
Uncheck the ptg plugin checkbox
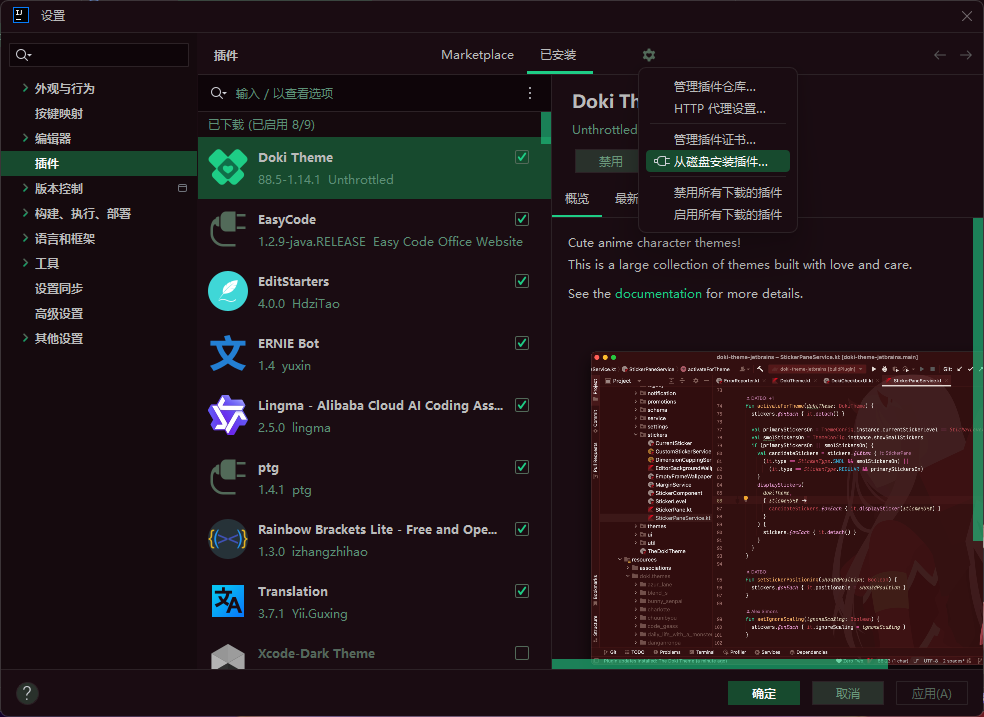pos(521,467)
